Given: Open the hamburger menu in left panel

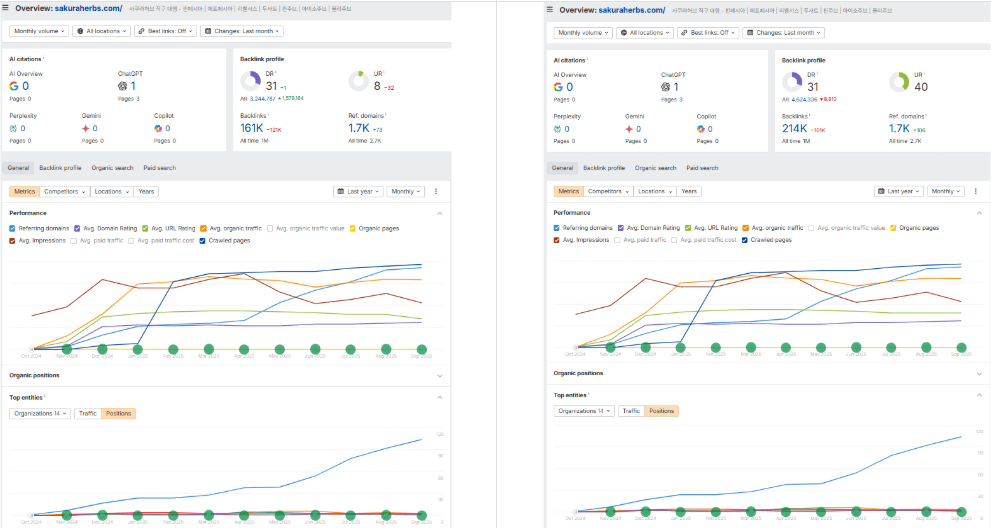Looking at the screenshot, I should tap(6, 8).
